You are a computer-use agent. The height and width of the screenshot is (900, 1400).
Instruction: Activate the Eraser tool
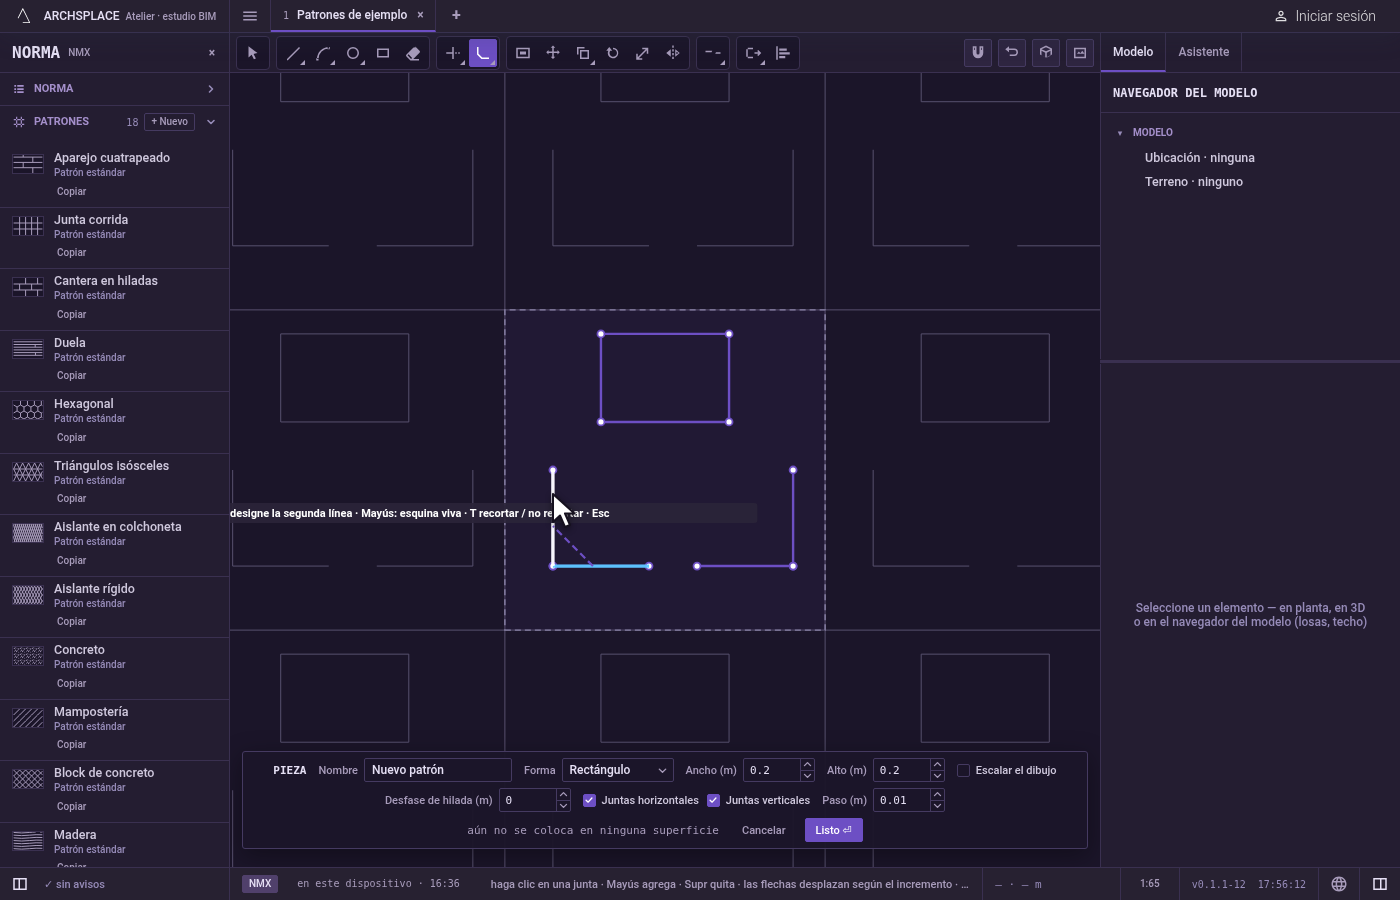pyautogui.click(x=413, y=53)
